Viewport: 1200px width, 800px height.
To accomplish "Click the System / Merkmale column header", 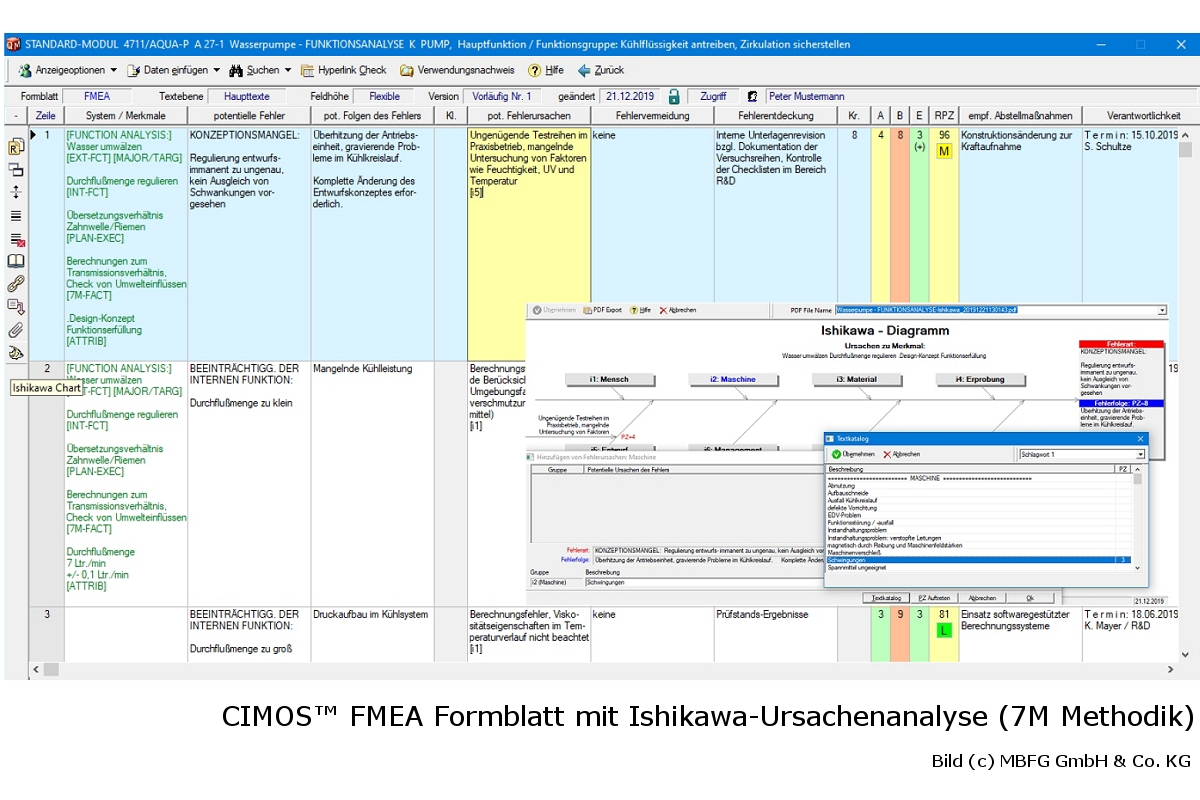I will (x=125, y=116).
